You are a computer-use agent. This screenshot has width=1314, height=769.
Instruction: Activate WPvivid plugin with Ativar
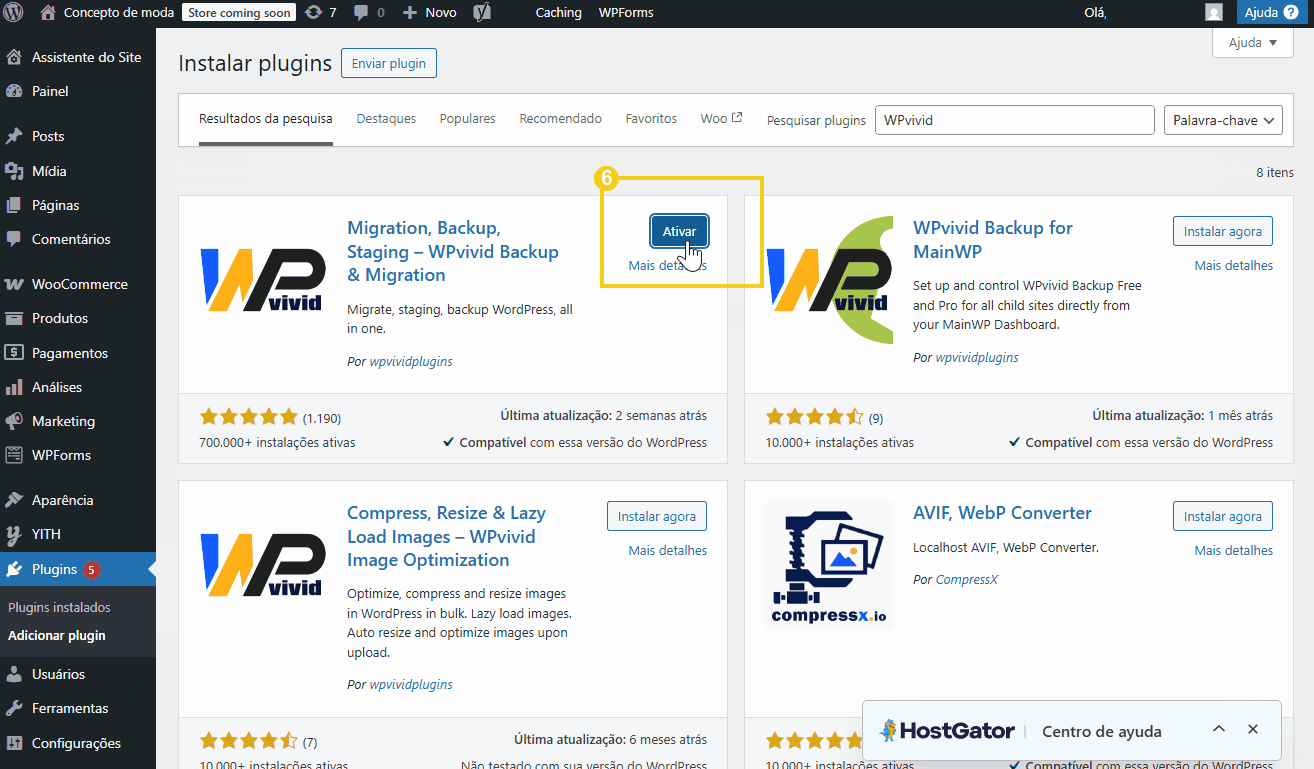679,231
